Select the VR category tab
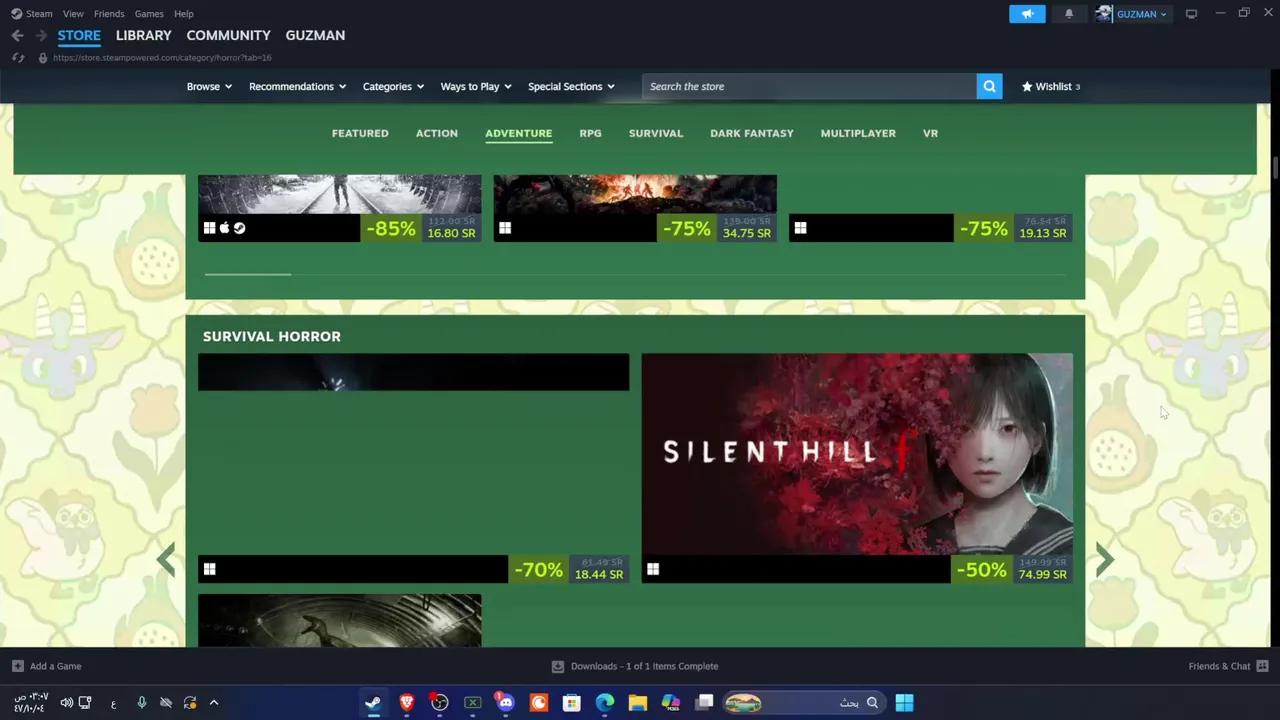Screen dimensions: 1280x720 pos(930,133)
